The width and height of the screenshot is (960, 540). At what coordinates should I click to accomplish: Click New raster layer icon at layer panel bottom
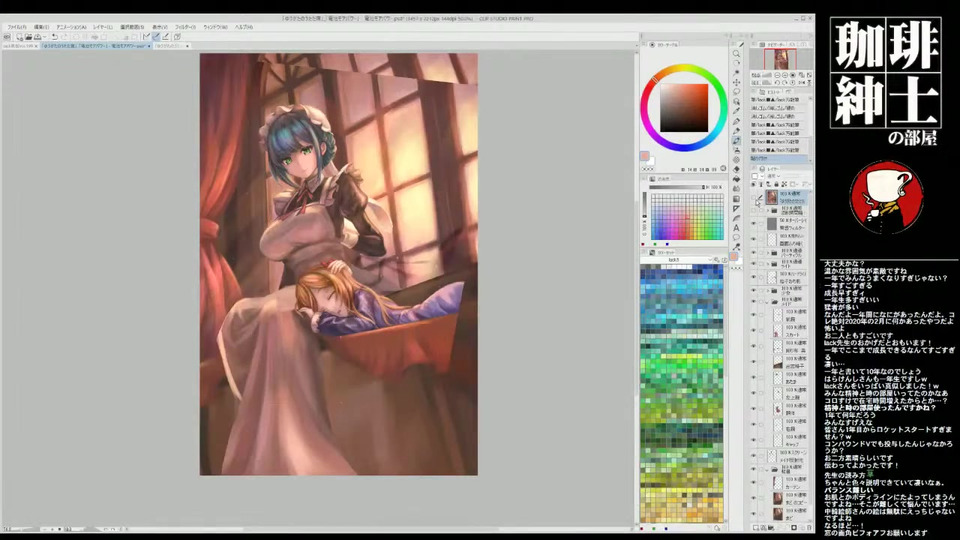(x=756, y=528)
